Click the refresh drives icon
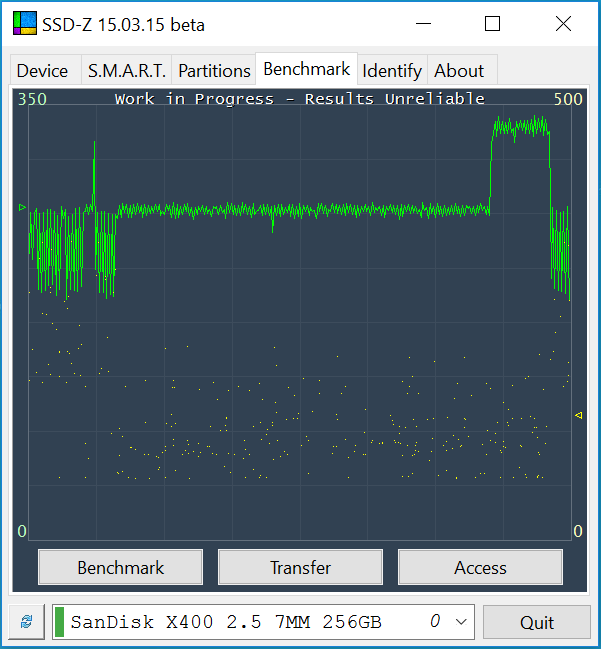Viewport: 601px width, 649px height. pyautogui.click(x=26, y=622)
